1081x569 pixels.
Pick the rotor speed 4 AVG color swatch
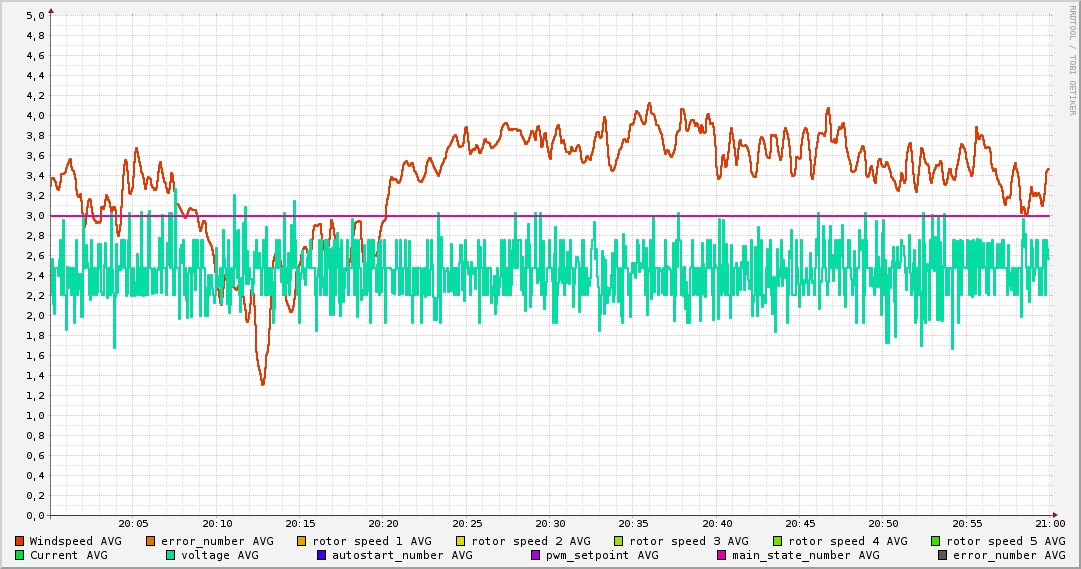pyautogui.click(x=777, y=541)
